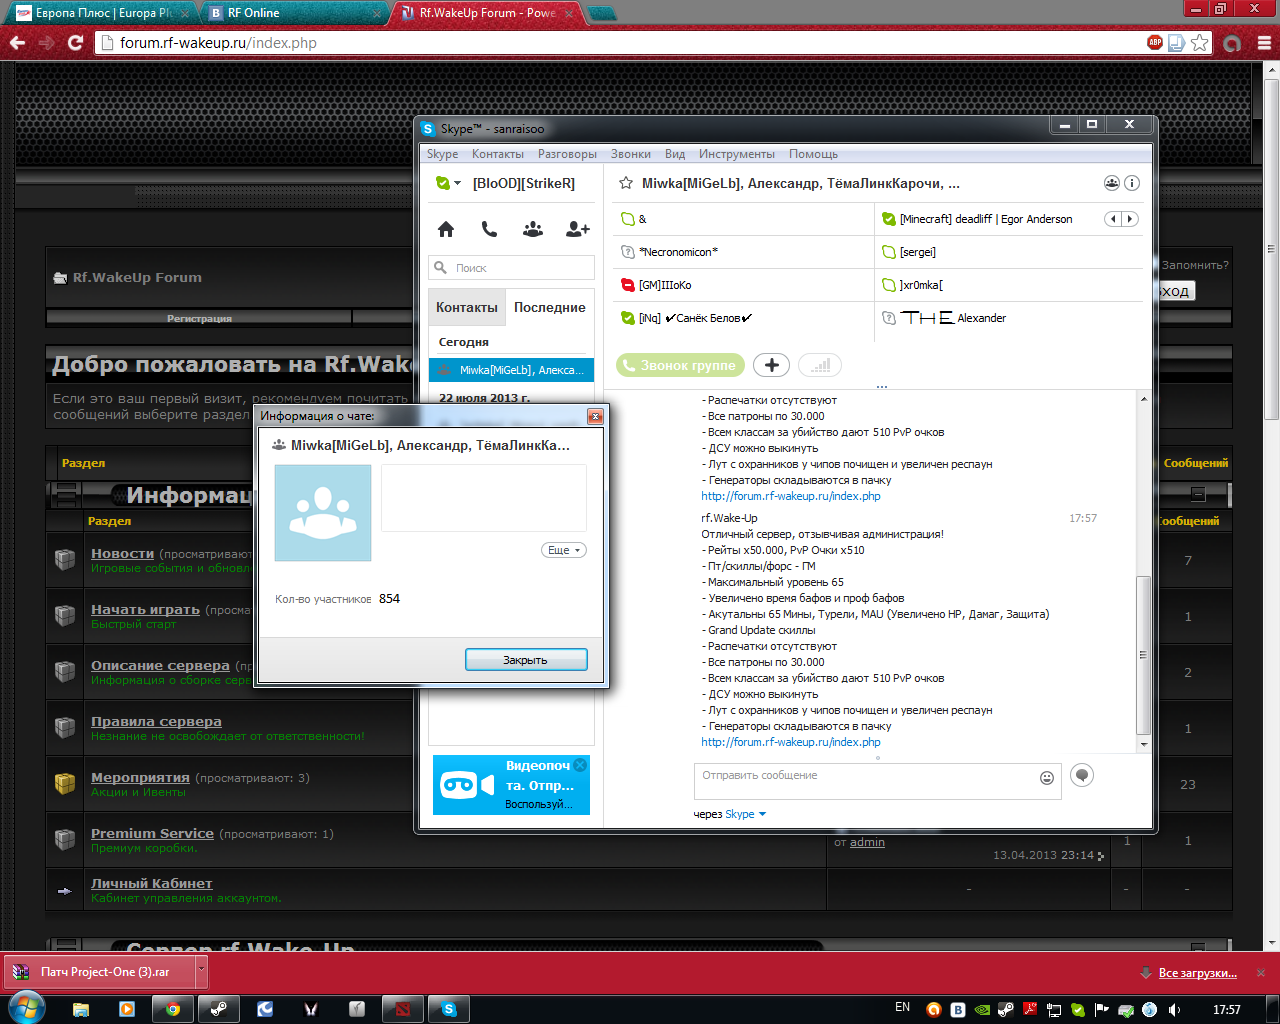Open Skype from the taskbar

pos(449,1009)
